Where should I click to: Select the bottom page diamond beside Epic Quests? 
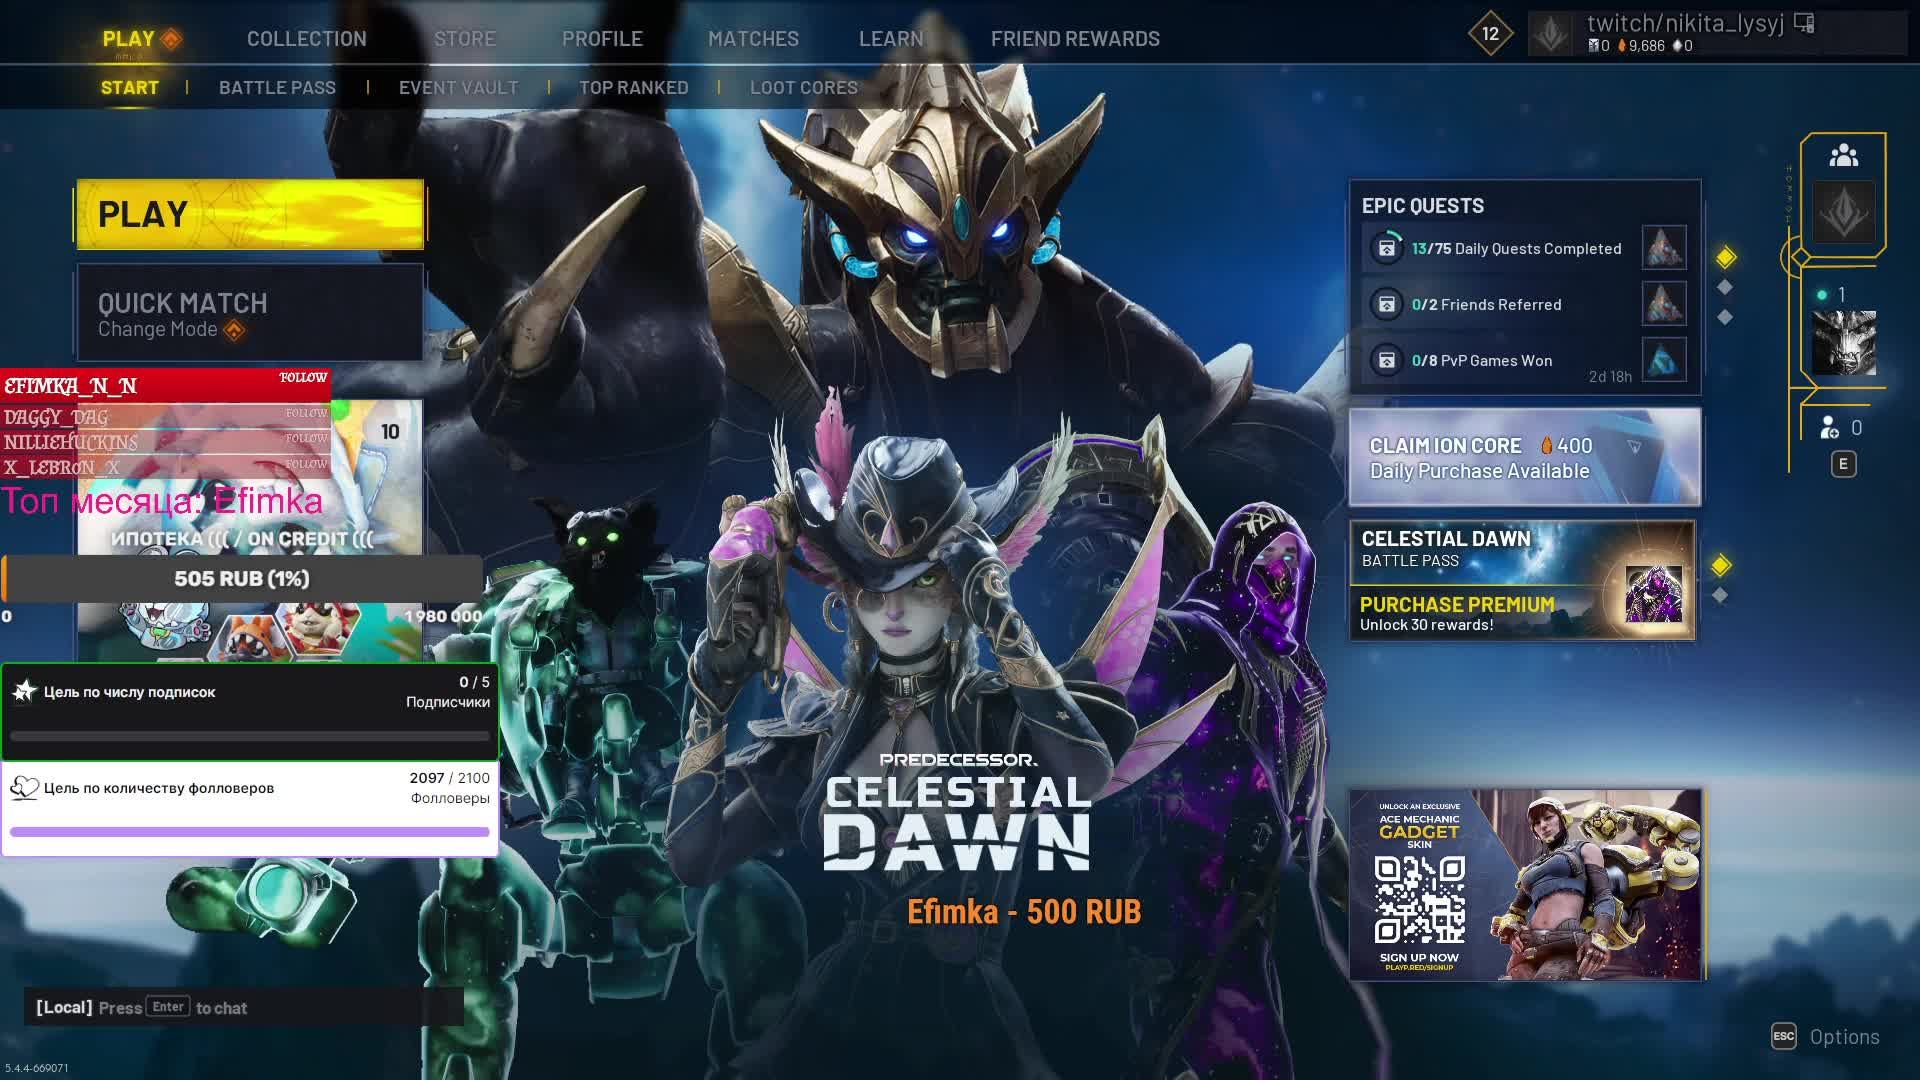1724,317
